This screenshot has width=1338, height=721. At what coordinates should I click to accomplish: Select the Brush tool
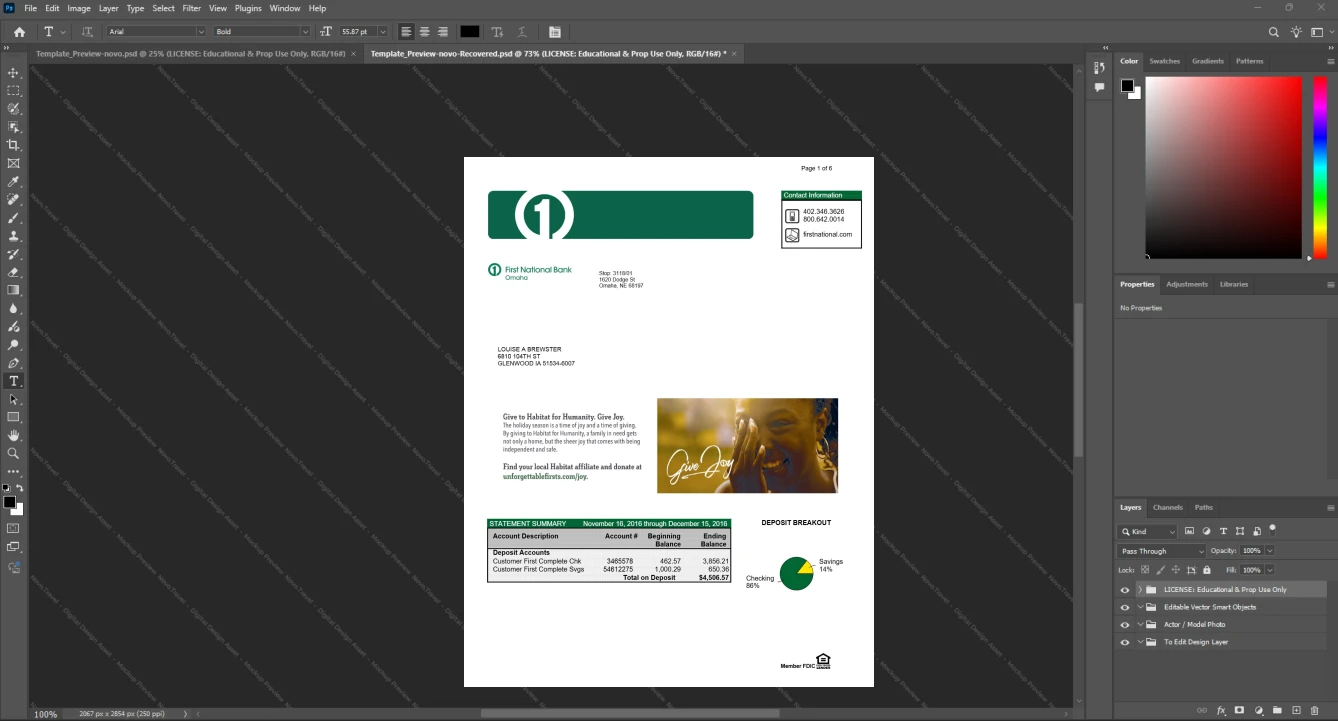pos(14,218)
